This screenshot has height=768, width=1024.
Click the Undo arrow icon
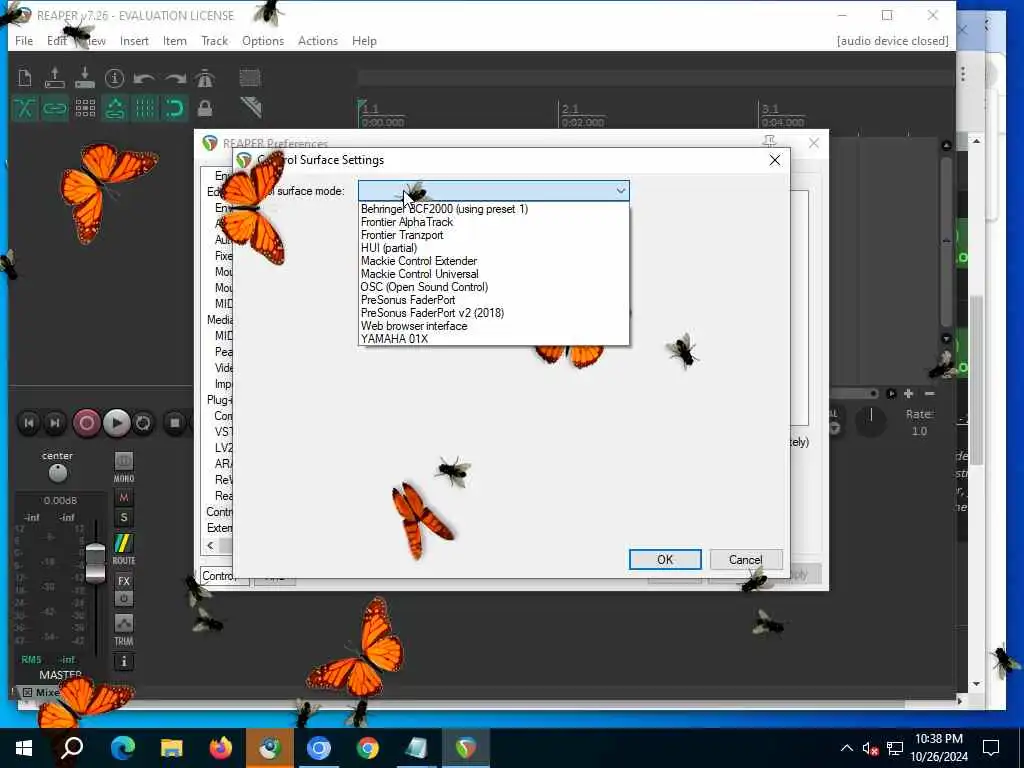click(144, 78)
